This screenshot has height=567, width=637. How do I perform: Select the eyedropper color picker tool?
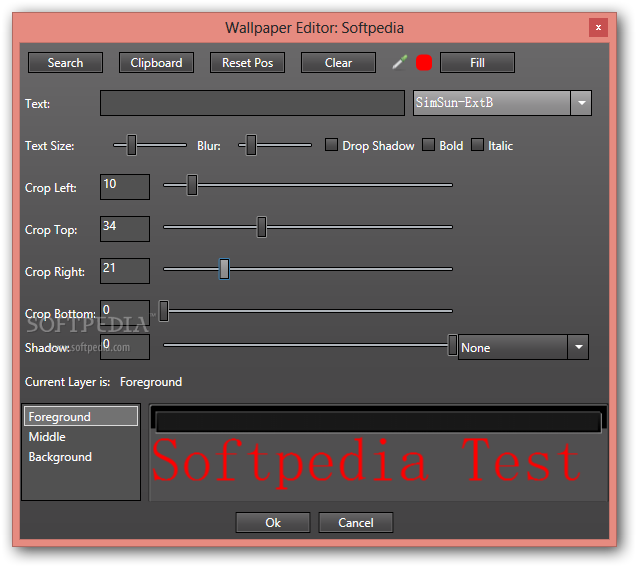400,63
